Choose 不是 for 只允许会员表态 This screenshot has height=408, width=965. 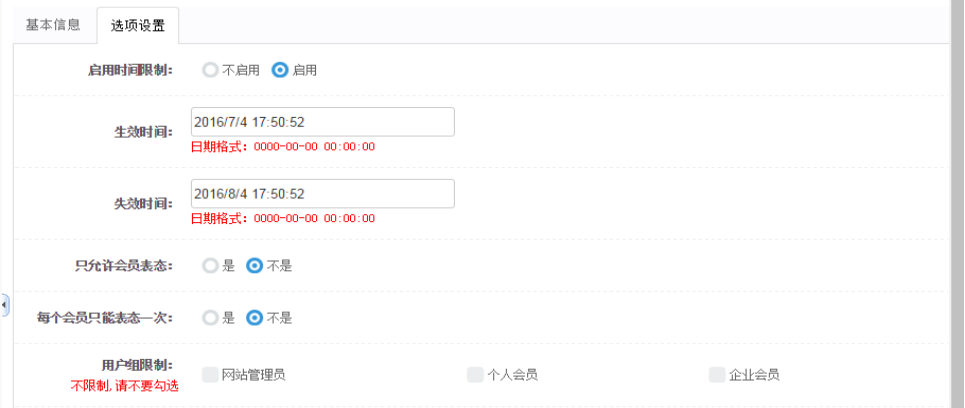255,266
